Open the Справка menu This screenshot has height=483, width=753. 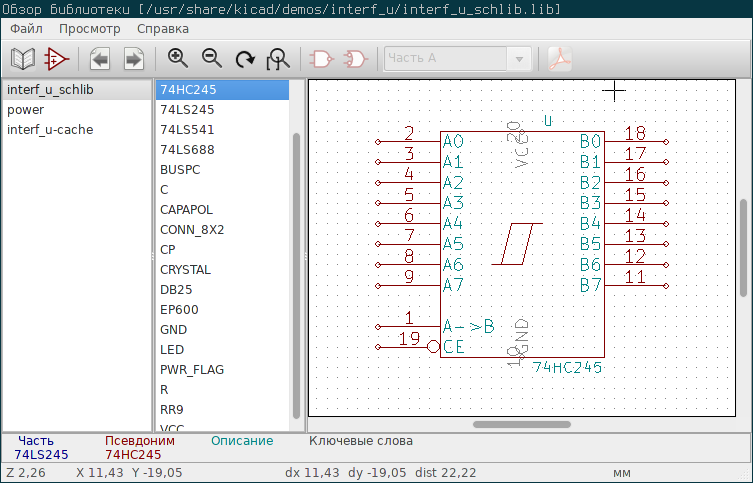[163, 29]
